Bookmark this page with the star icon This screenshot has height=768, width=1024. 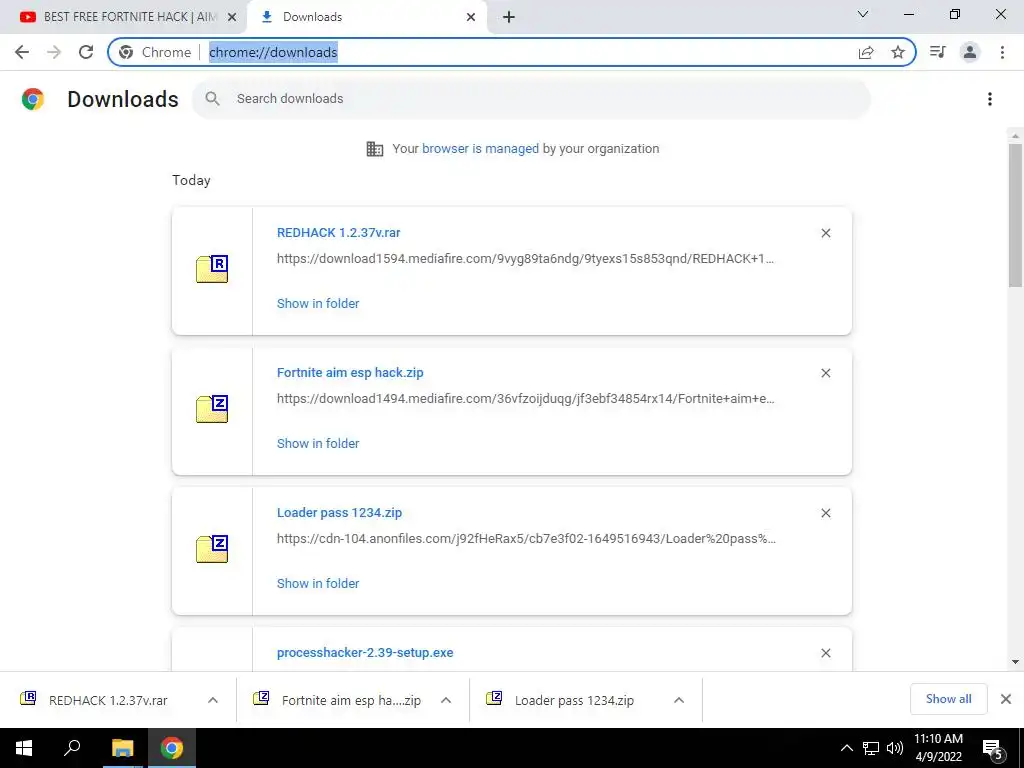coord(898,52)
